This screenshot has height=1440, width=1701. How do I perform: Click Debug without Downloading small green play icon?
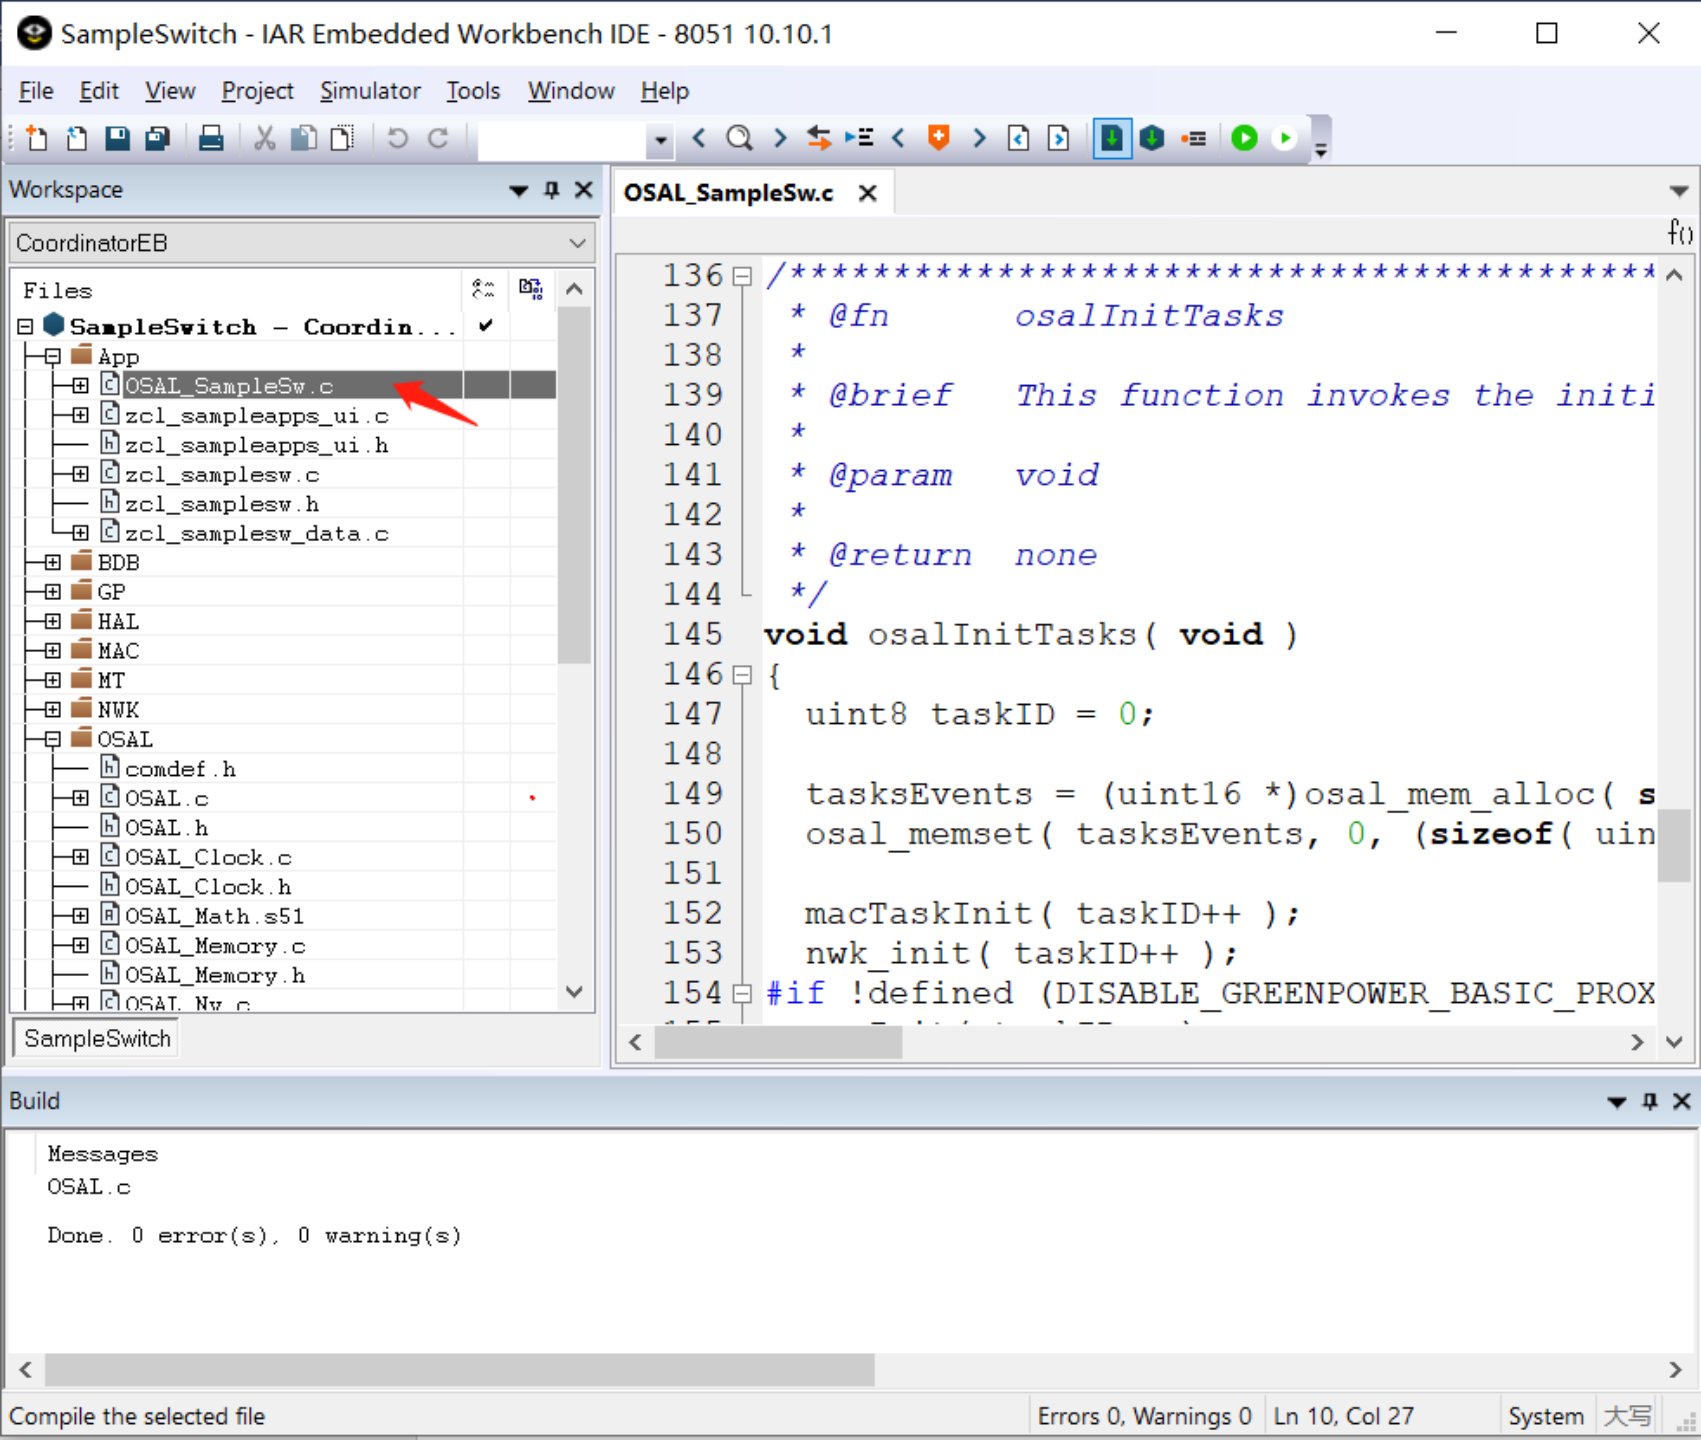click(1285, 138)
